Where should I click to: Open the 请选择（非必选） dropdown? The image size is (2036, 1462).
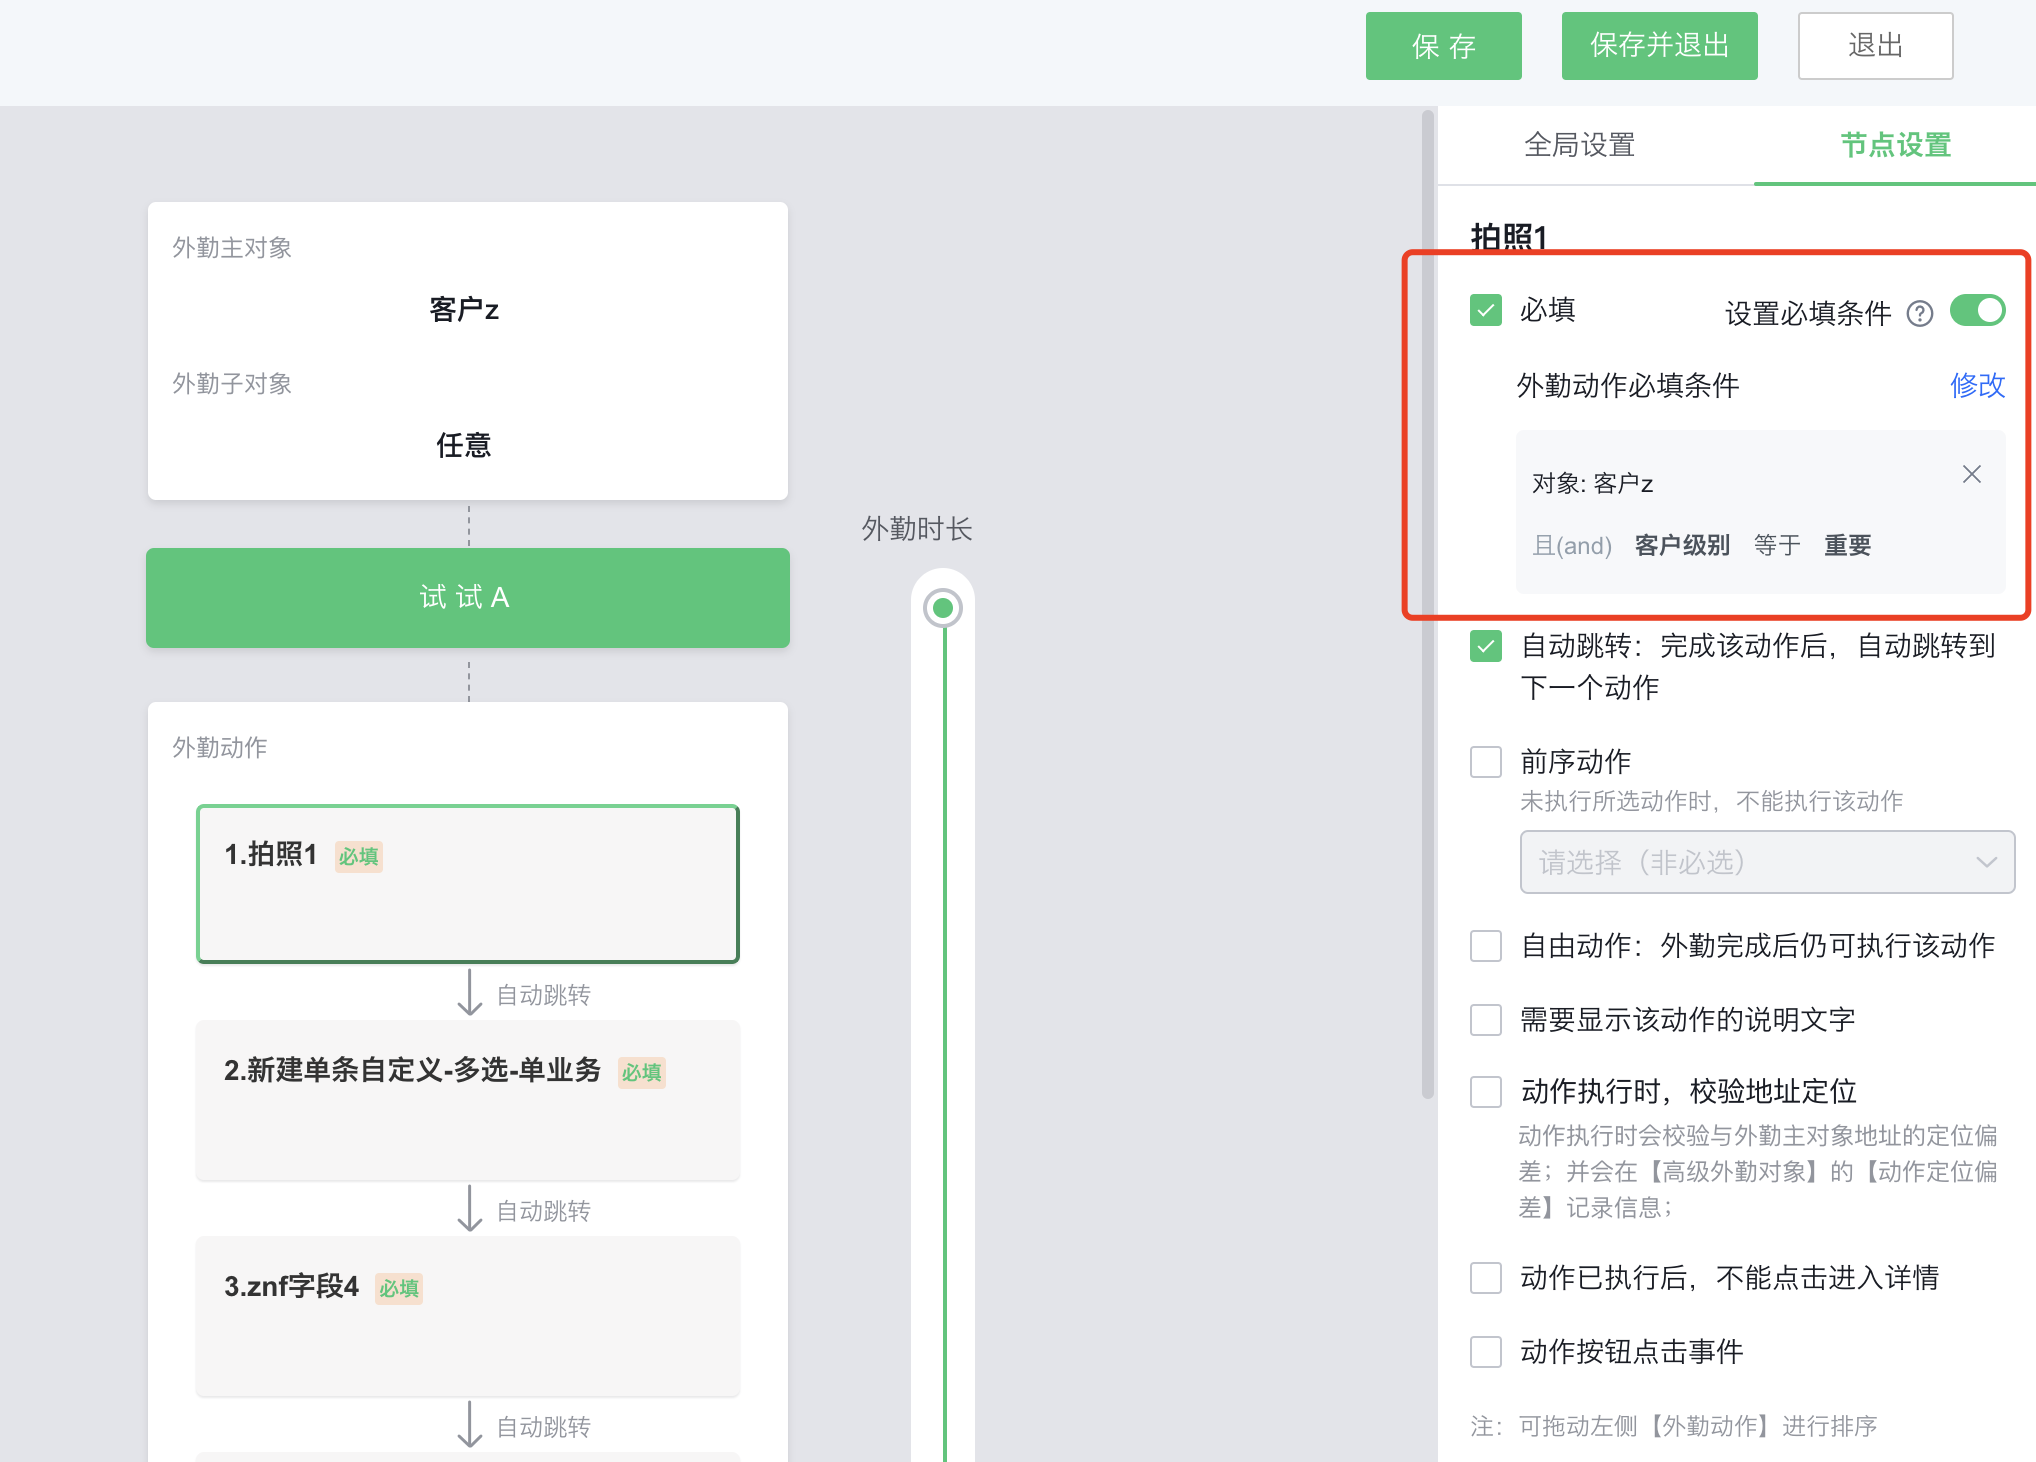1766,862
